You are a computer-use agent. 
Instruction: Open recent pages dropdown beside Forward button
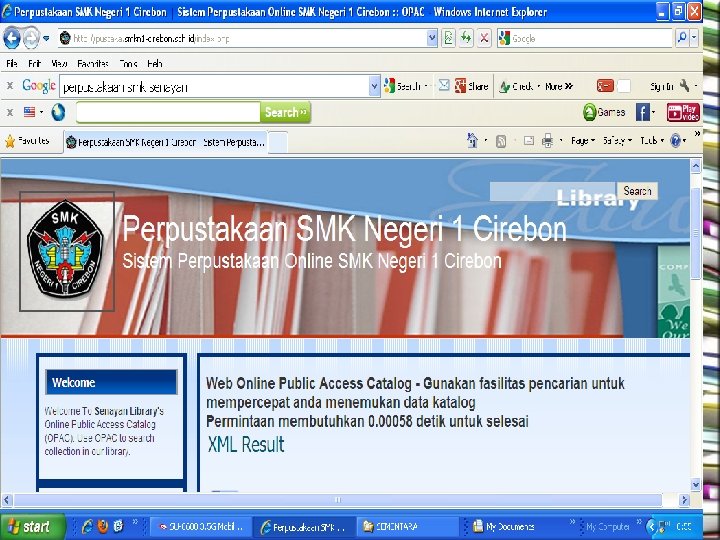pyautogui.click(x=46, y=39)
